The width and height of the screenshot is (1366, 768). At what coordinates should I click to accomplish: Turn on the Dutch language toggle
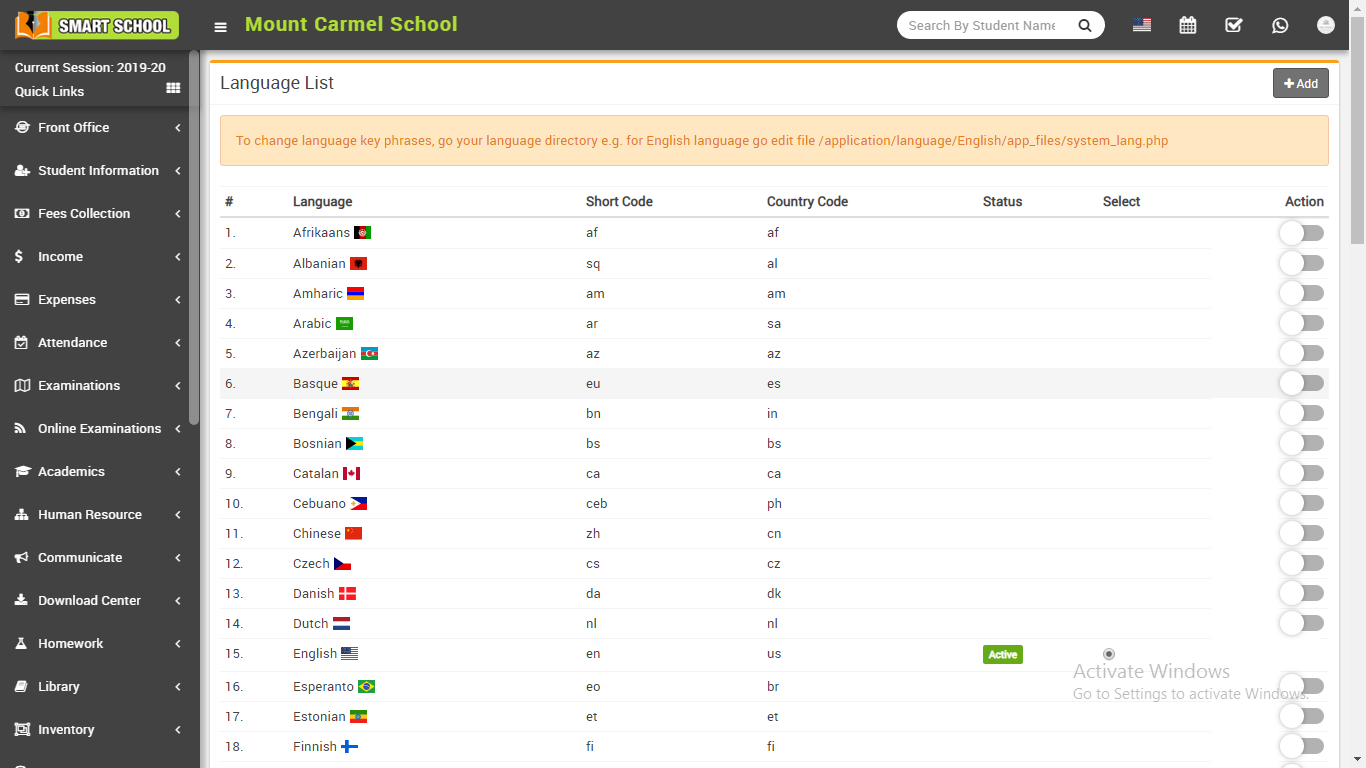[x=1301, y=623]
